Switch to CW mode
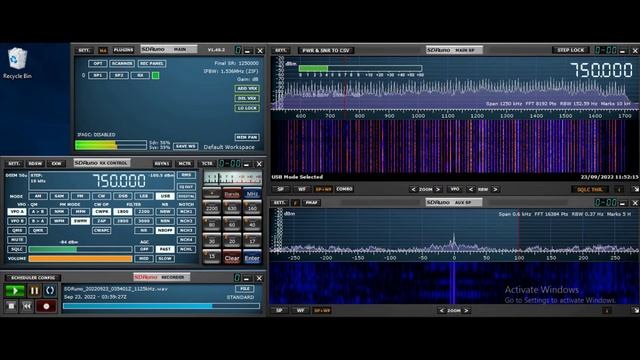 pos(102,196)
